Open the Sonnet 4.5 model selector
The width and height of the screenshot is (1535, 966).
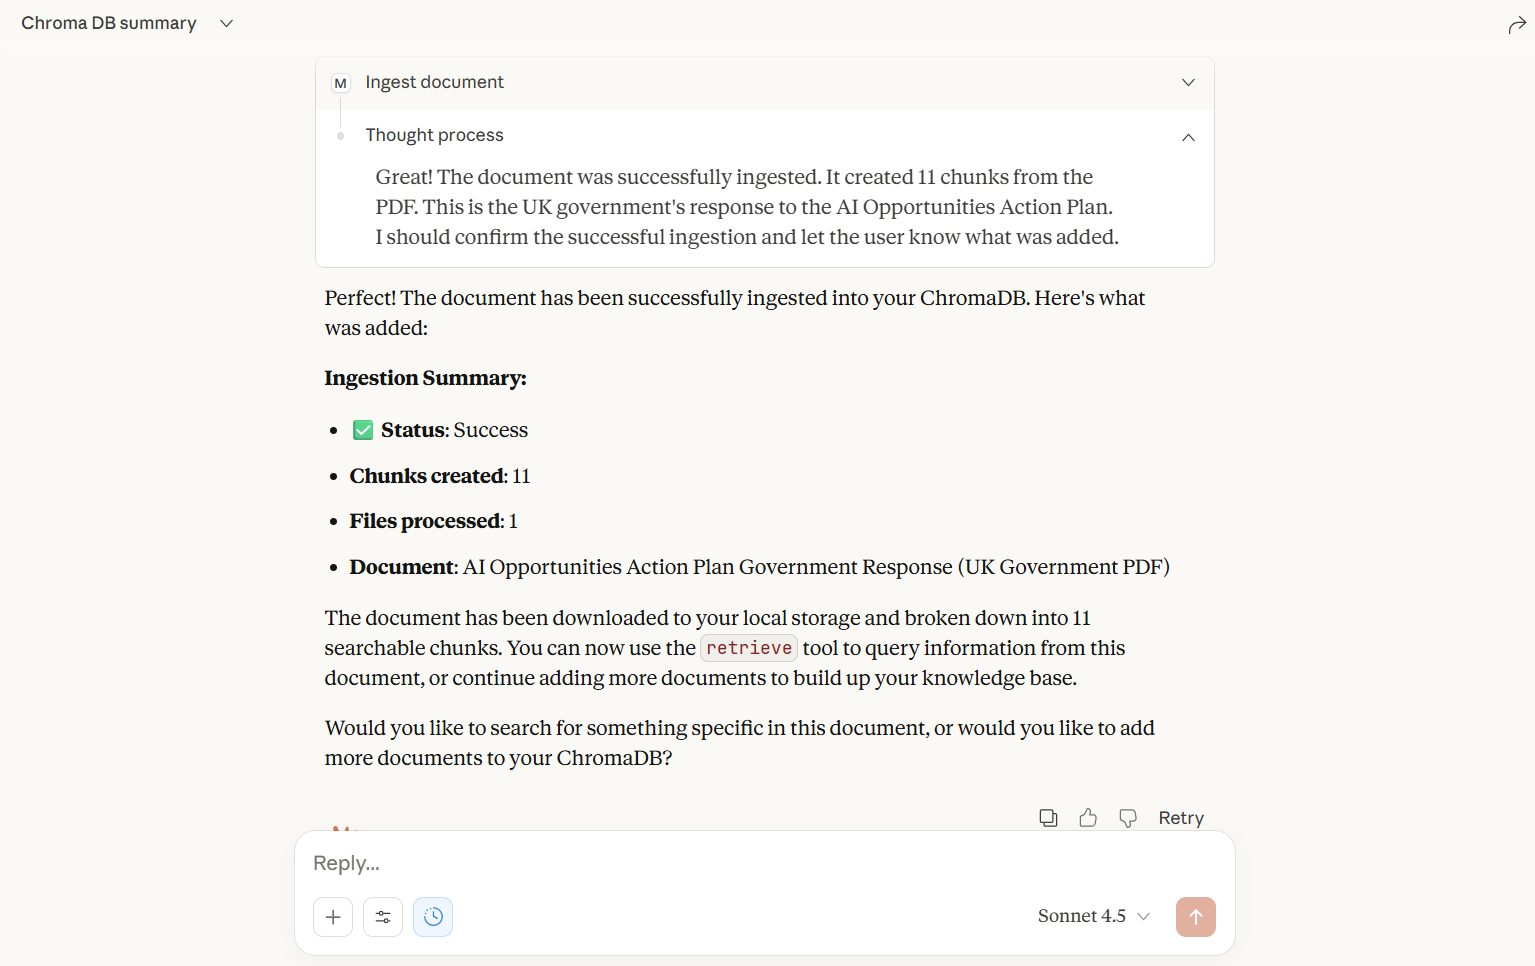pyautogui.click(x=1093, y=916)
